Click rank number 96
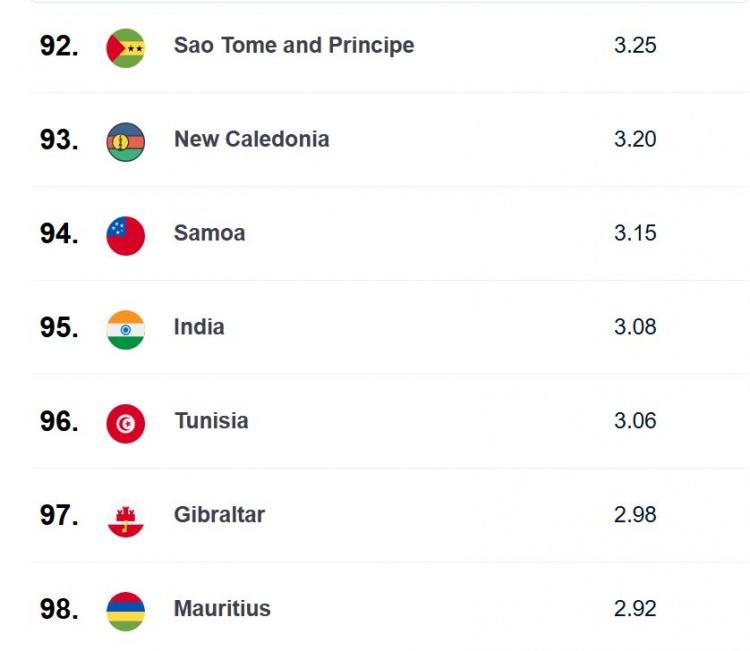Viewport: 750px width, 651px height. 59,421
